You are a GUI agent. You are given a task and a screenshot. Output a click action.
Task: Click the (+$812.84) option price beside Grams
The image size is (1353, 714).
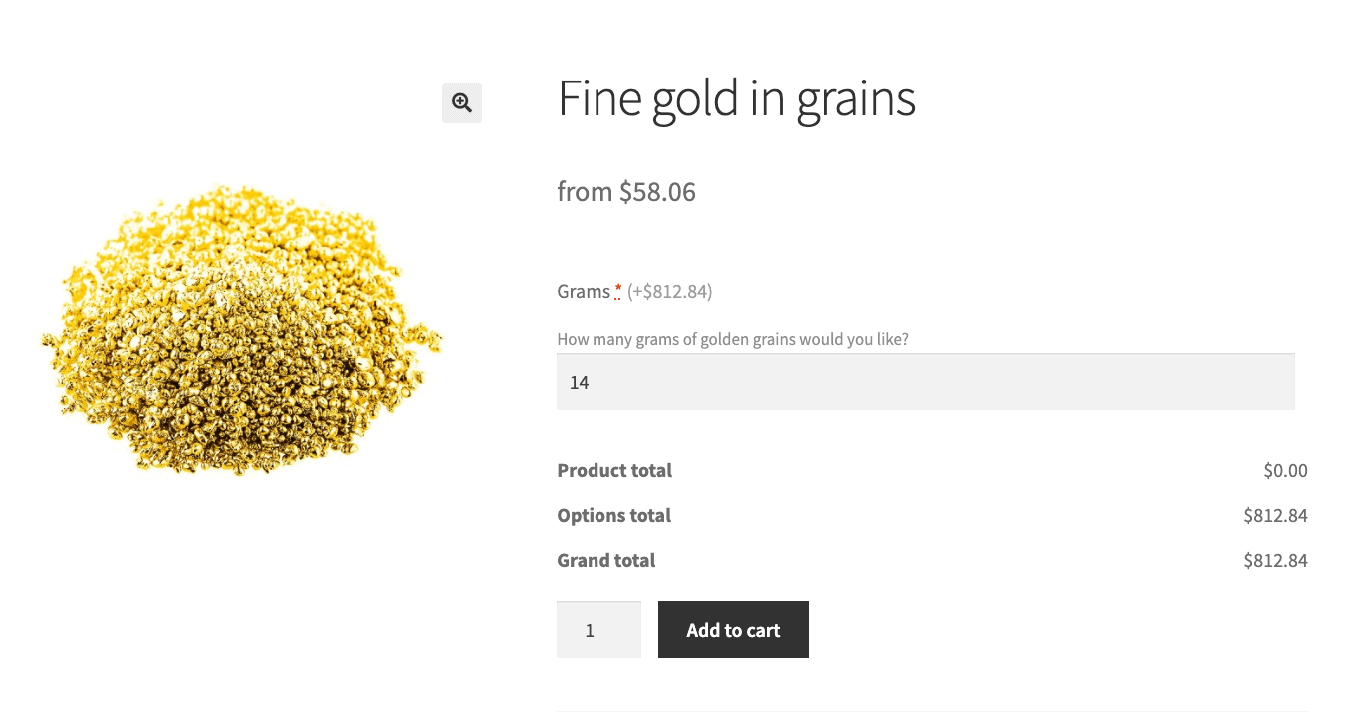669,292
